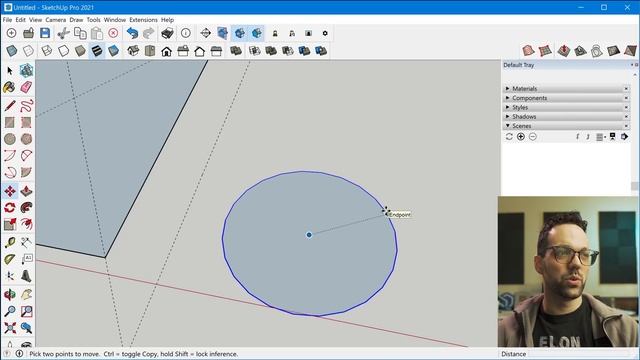Open Scenes view options dropdown

[x=600, y=137]
